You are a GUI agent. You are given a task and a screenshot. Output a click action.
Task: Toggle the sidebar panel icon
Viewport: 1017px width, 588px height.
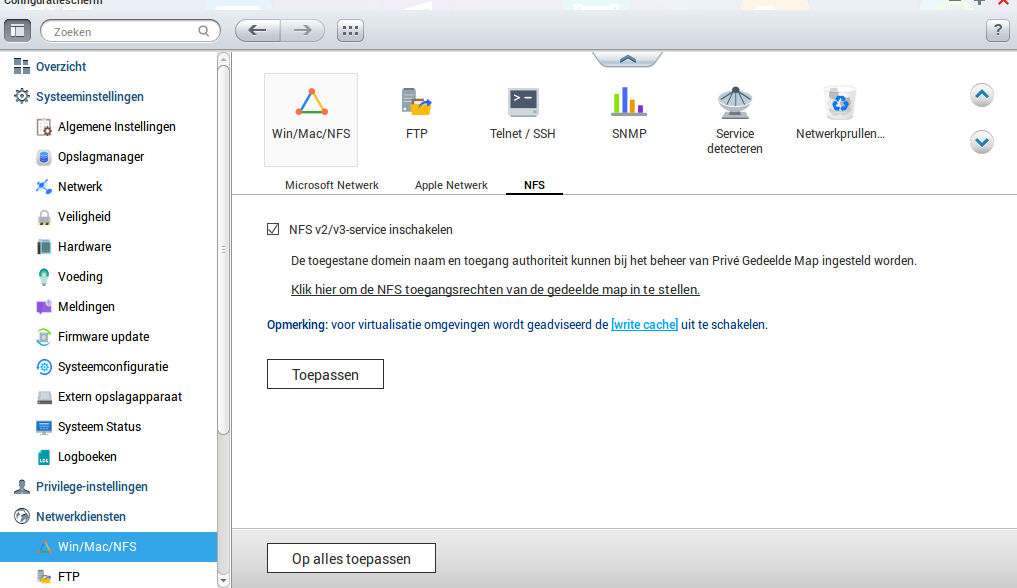tap(18, 31)
